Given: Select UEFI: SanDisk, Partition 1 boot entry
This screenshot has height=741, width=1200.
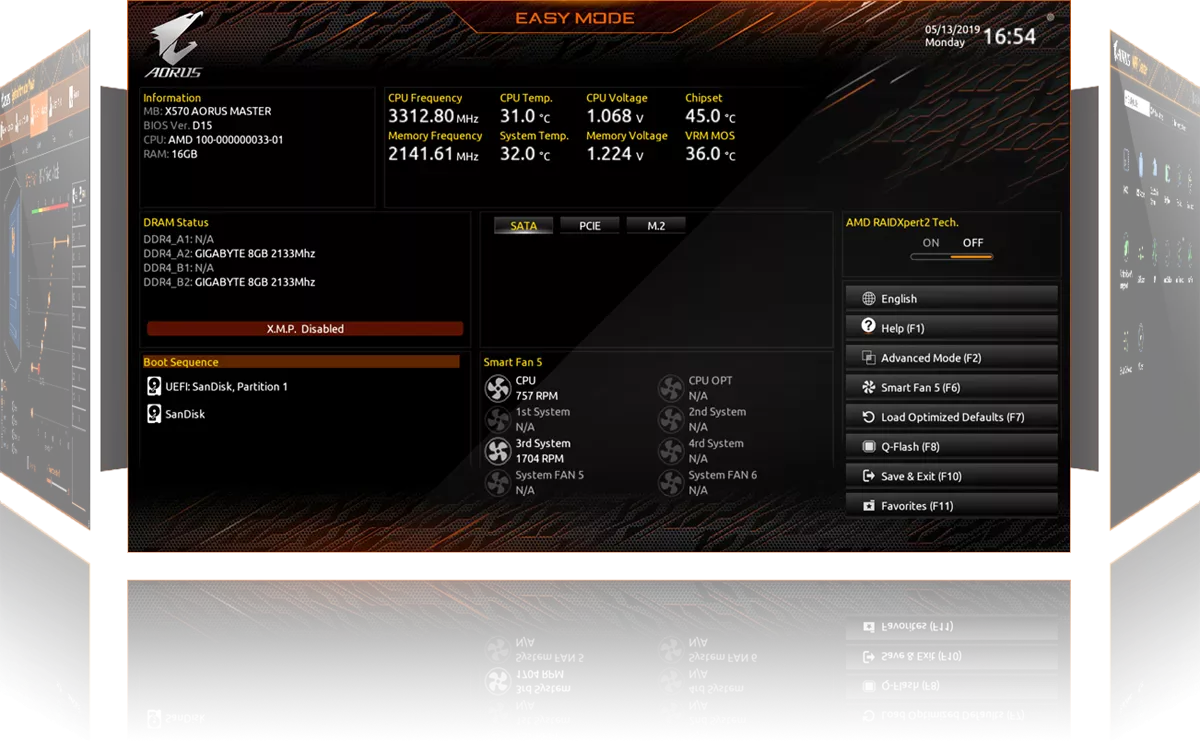Looking at the screenshot, I should click(x=226, y=386).
